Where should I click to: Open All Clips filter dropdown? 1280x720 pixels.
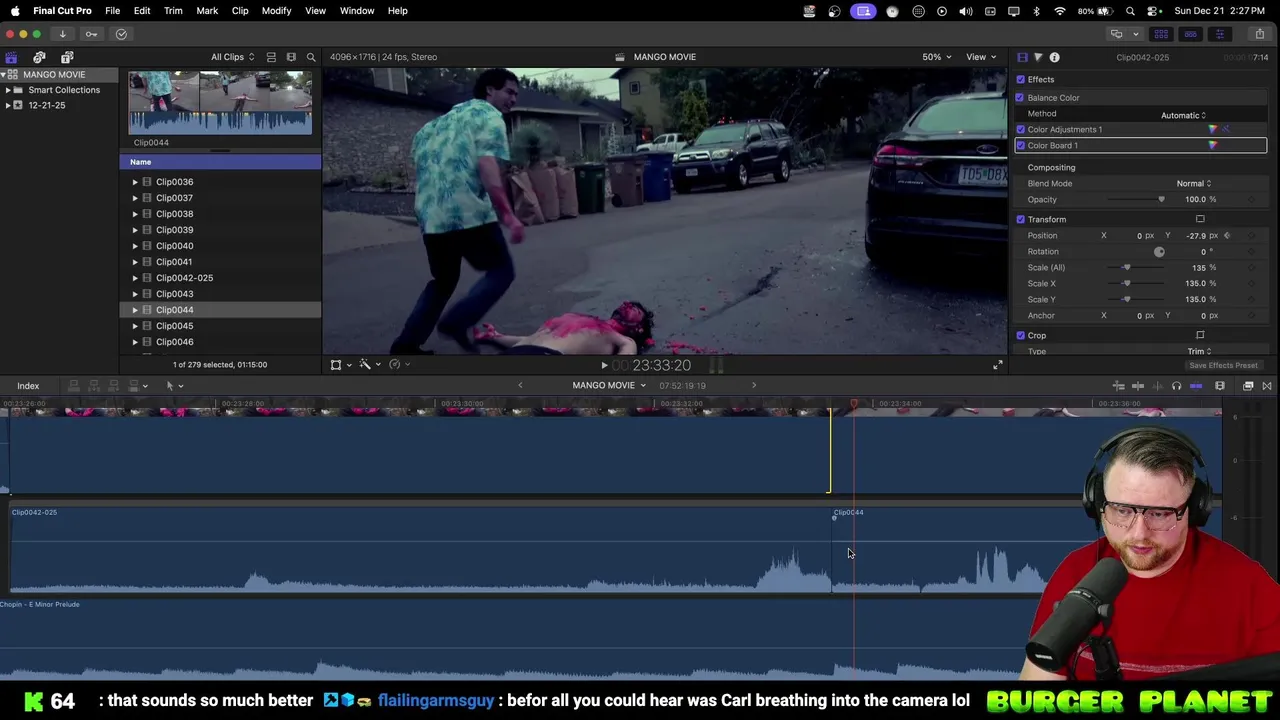click(232, 57)
